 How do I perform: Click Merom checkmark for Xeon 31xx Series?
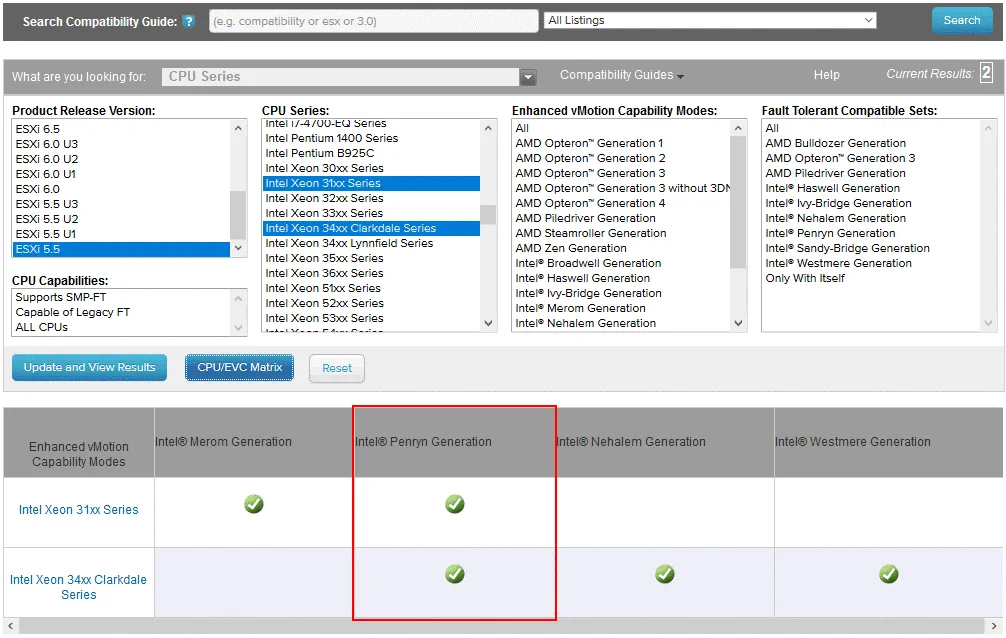254,504
